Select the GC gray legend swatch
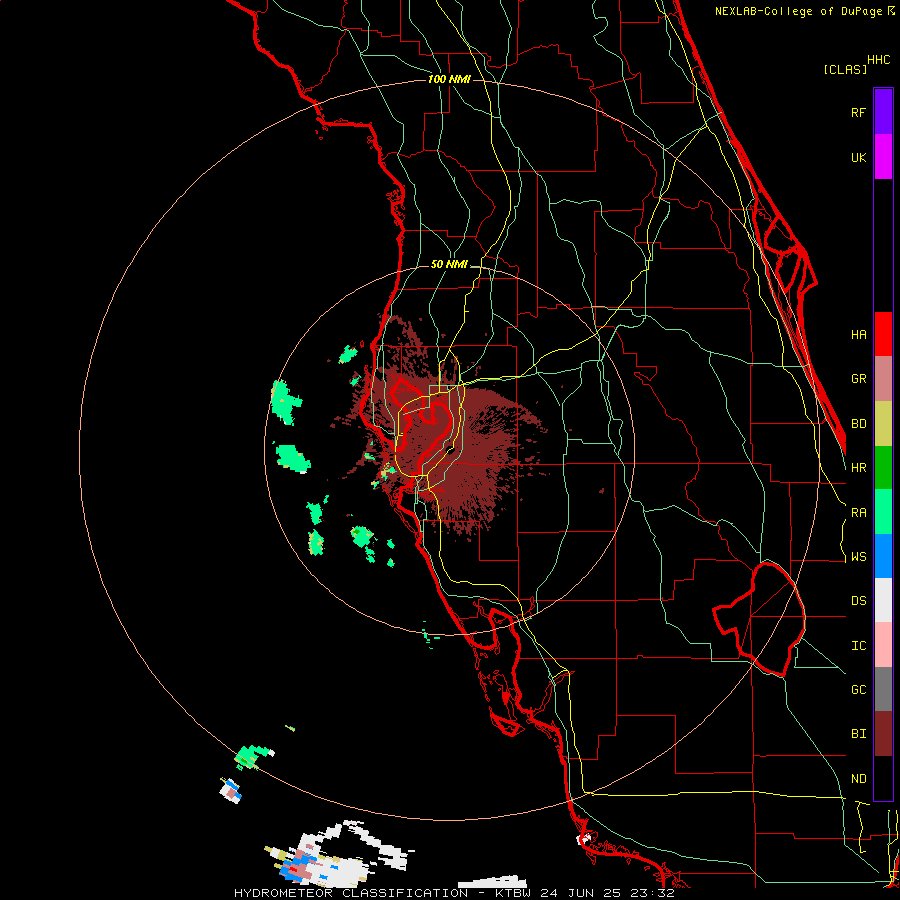Viewport: 900px width, 900px height. click(x=883, y=689)
